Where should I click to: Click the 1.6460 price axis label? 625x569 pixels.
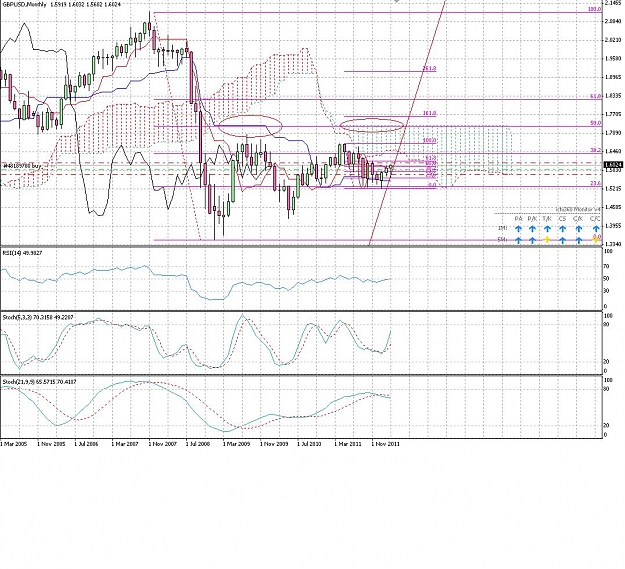coord(613,151)
